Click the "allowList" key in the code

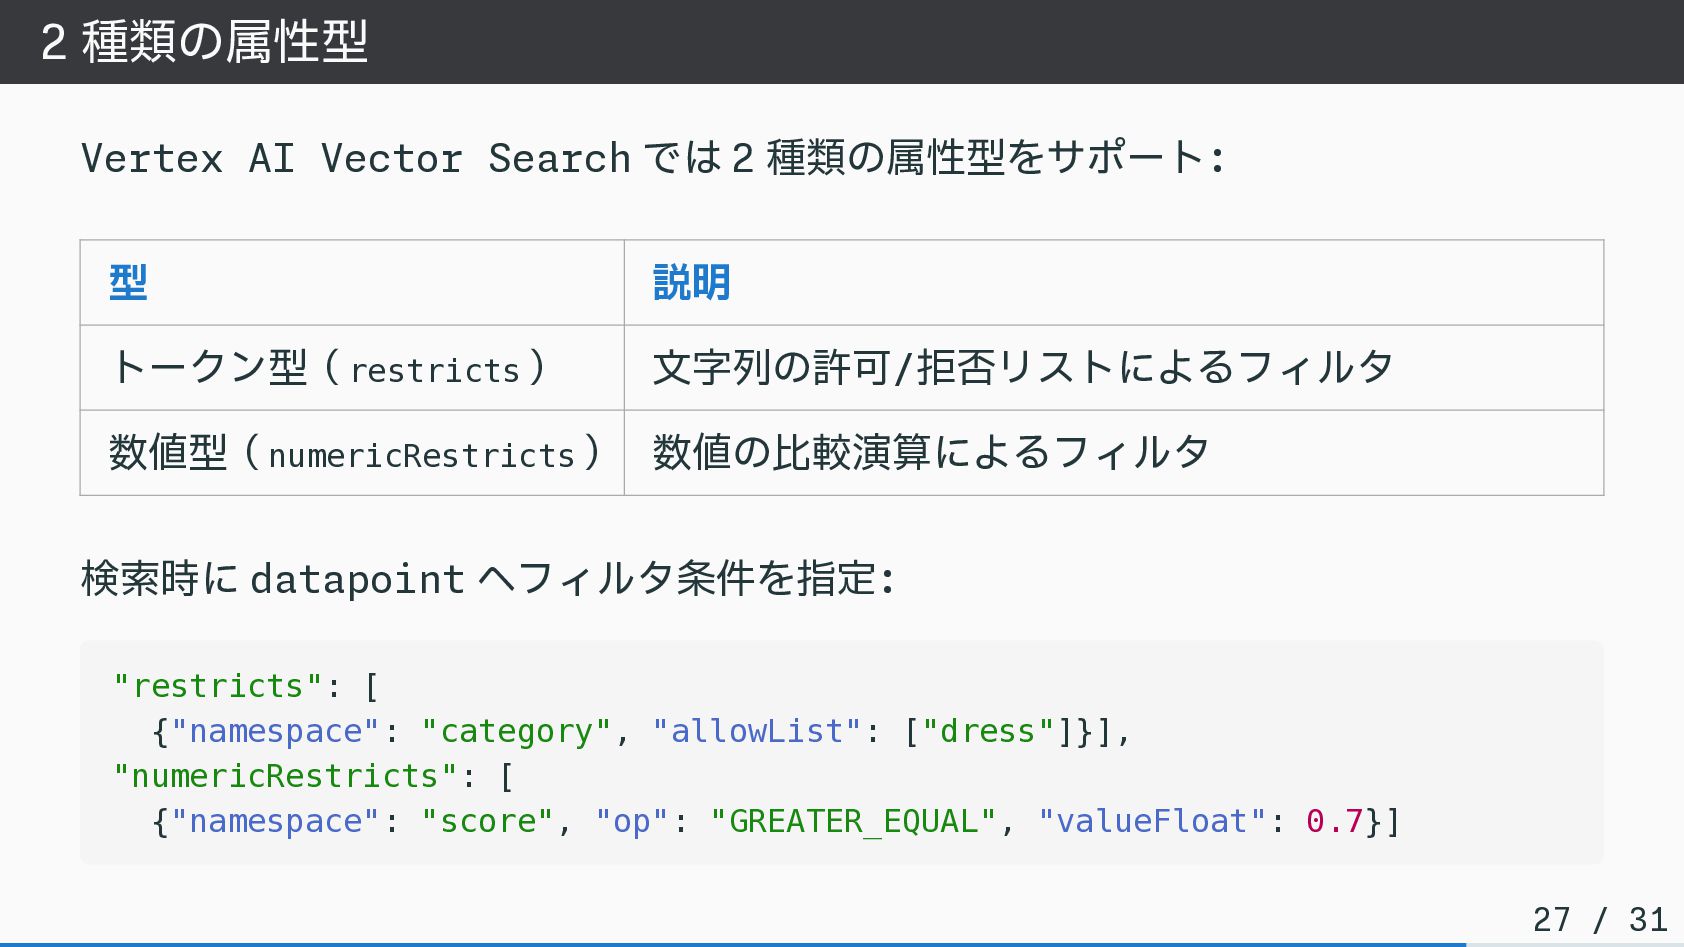[x=757, y=731]
